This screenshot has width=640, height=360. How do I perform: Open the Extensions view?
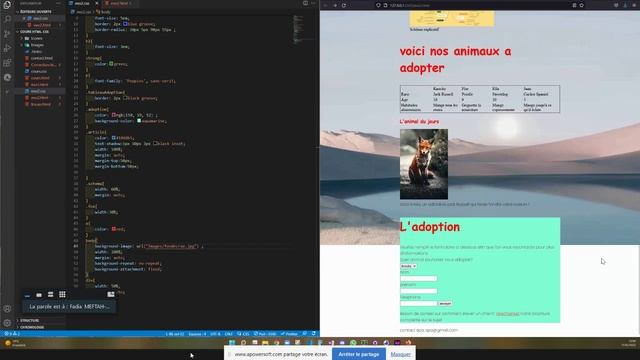7,63
